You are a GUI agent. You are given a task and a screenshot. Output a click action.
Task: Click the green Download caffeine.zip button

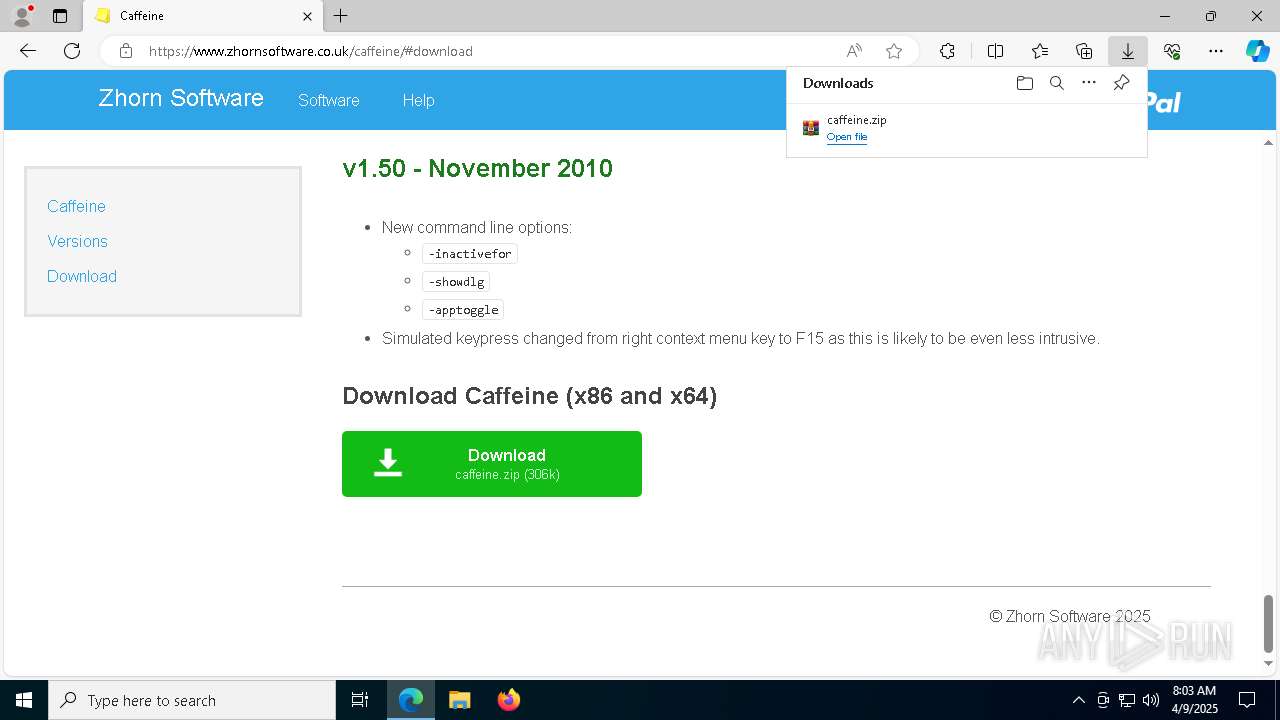492,464
